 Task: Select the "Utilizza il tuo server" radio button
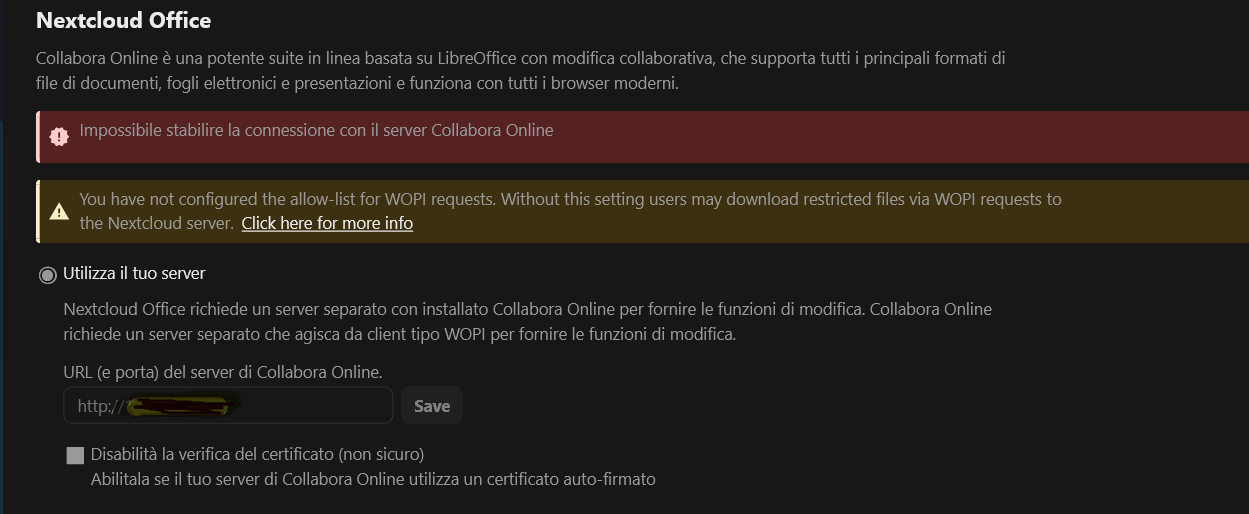coord(47,274)
